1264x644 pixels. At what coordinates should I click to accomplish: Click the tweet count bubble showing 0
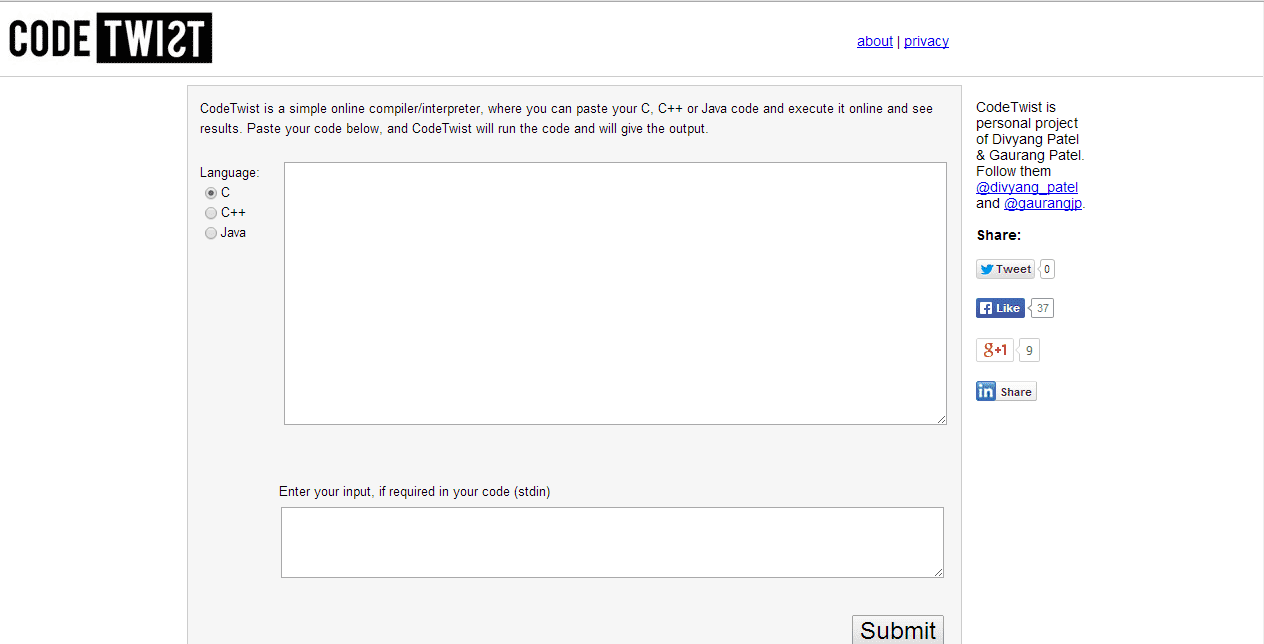(x=1047, y=269)
